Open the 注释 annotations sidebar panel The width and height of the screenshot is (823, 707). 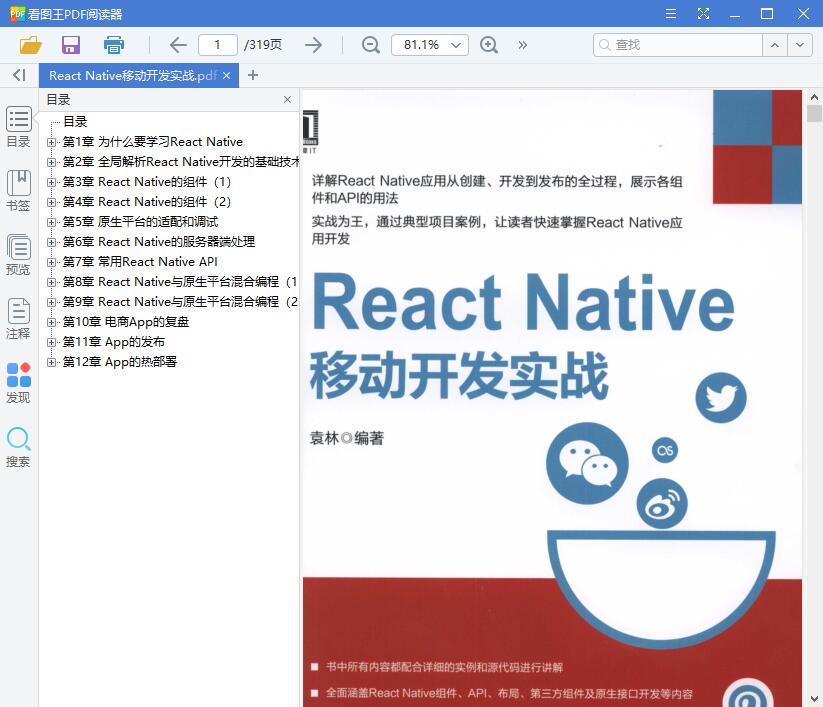pyautogui.click(x=18, y=319)
